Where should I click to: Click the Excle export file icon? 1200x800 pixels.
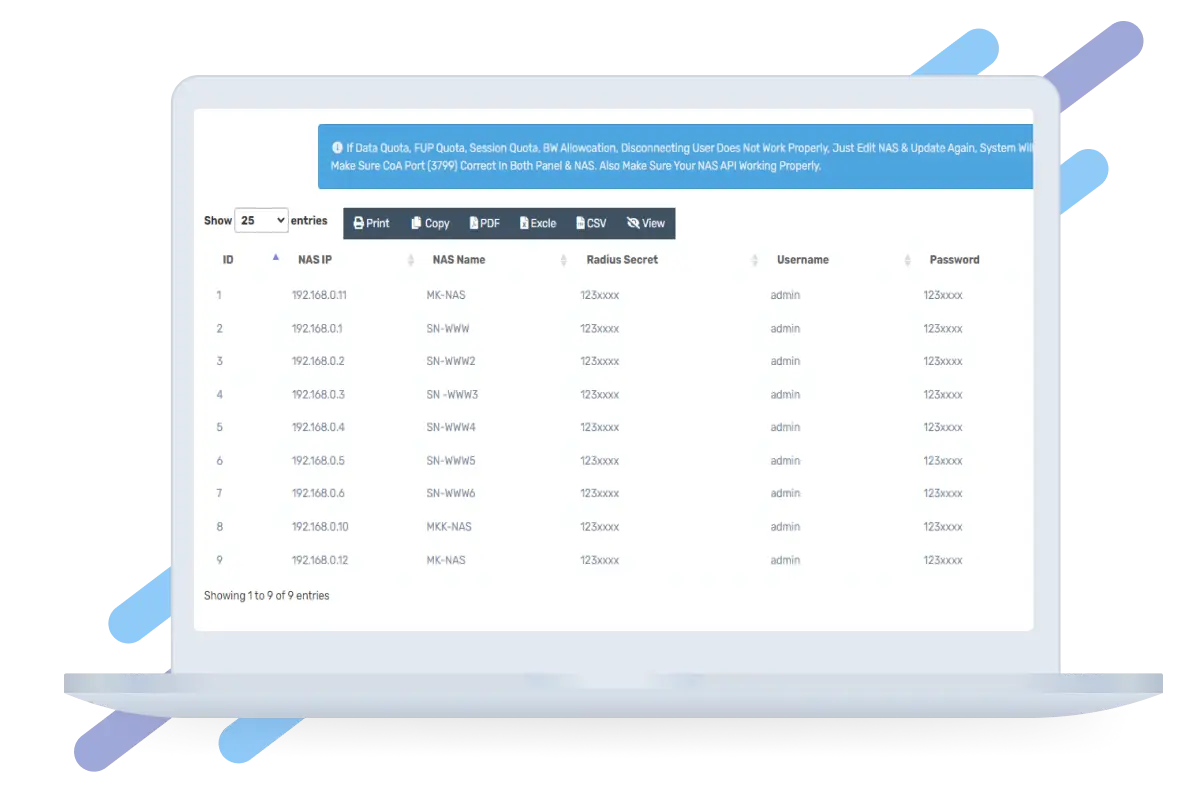click(524, 223)
